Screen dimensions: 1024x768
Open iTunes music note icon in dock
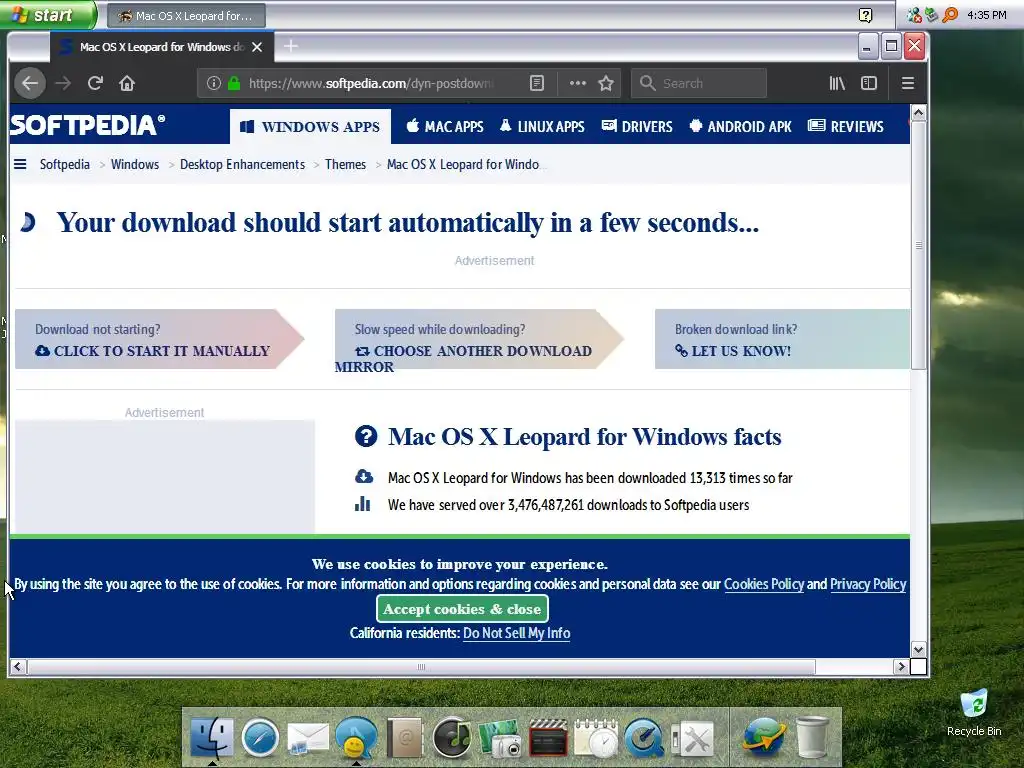tap(452, 738)
